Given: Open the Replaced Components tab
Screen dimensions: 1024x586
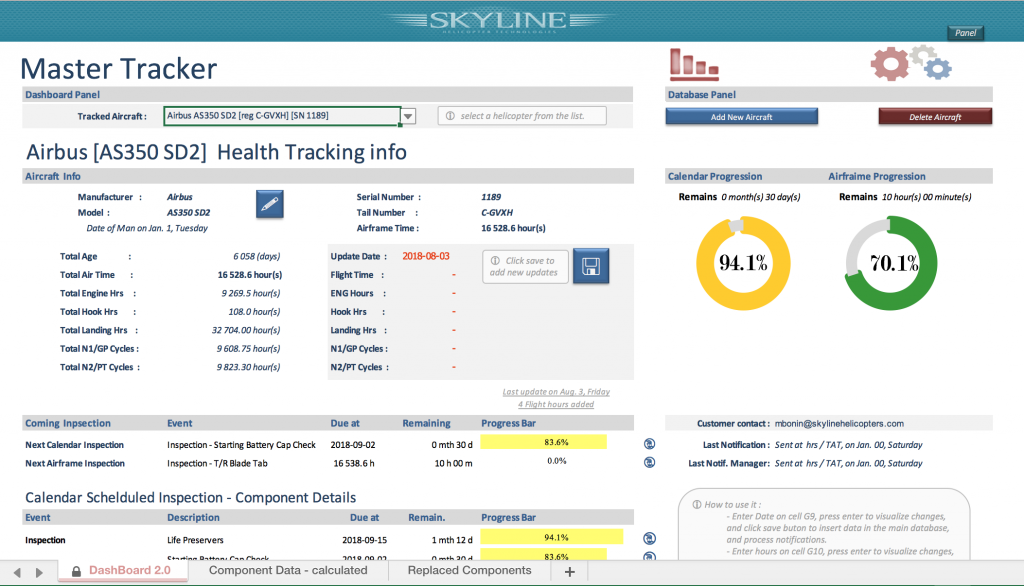Looking at the screenshot, I should point(470,570).
